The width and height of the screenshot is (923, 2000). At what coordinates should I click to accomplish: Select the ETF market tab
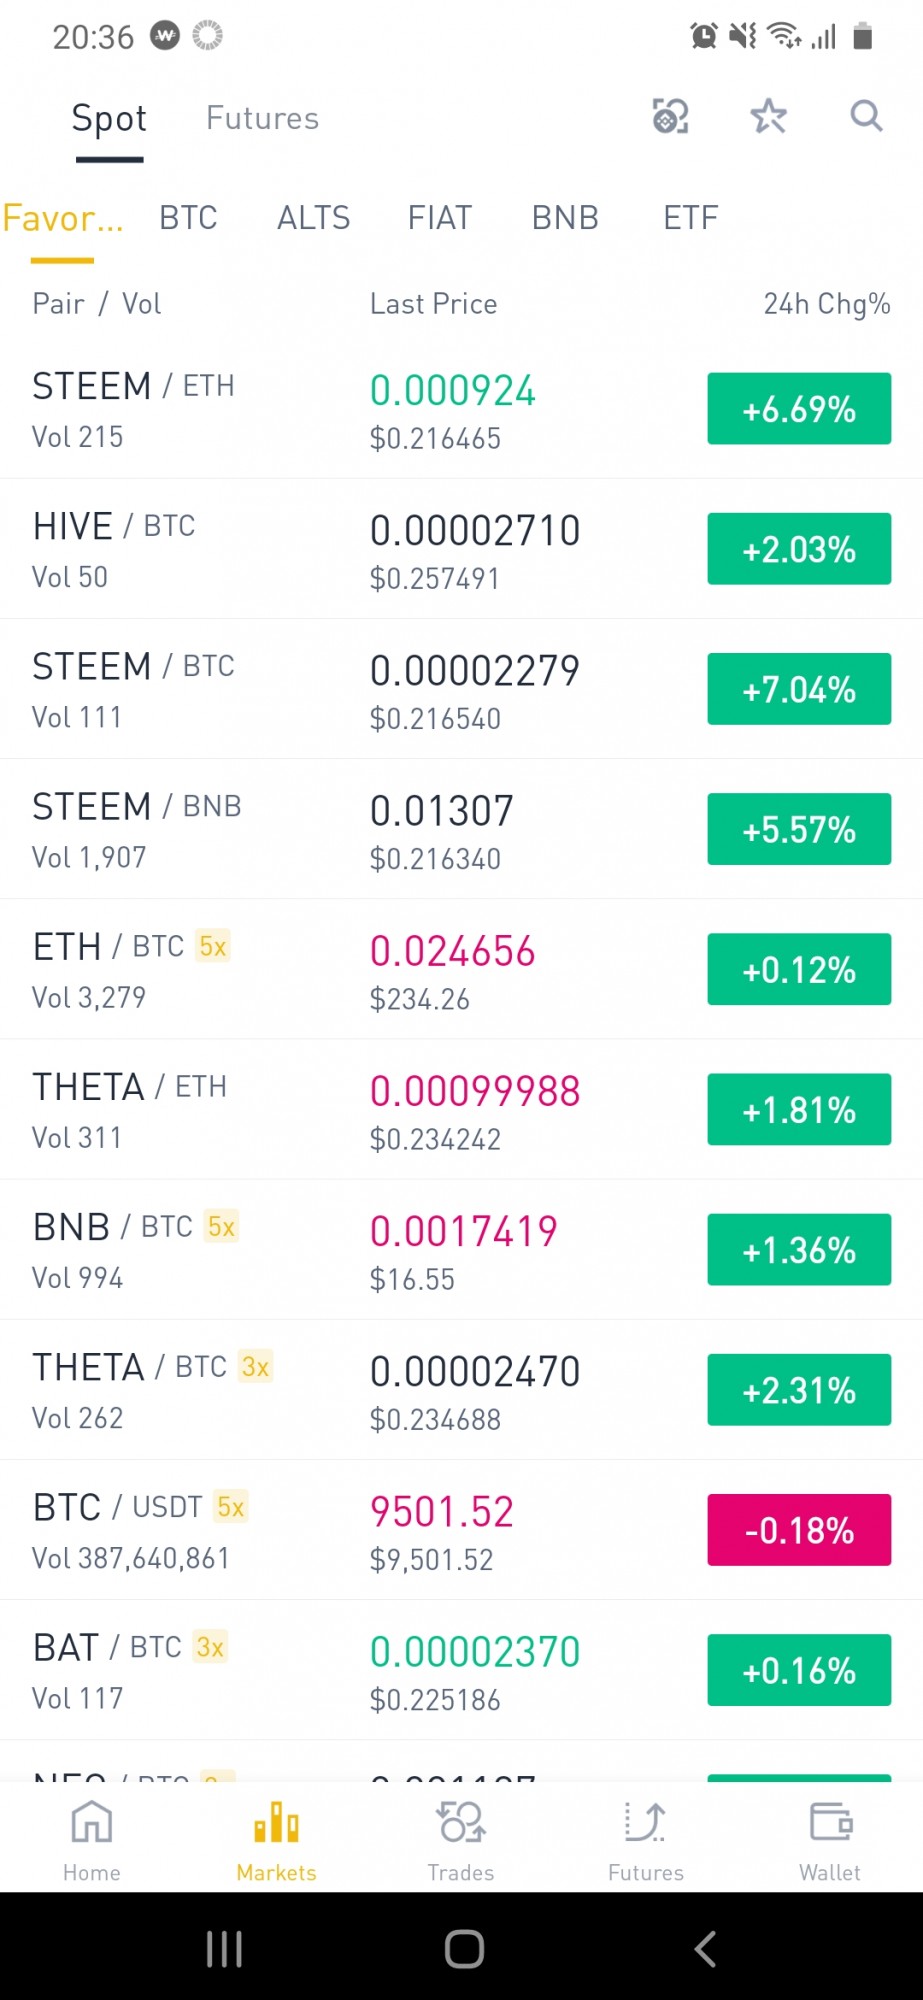click(691, 218)
